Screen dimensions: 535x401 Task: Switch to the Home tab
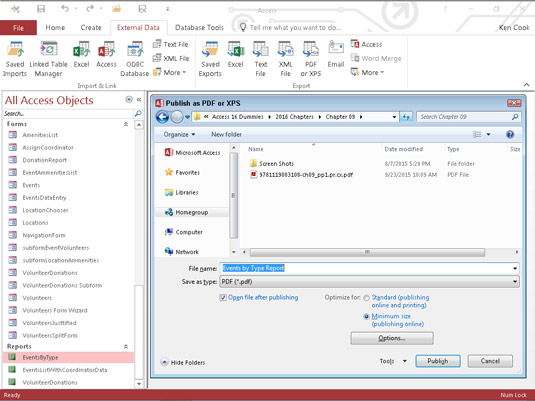(55, 28)
